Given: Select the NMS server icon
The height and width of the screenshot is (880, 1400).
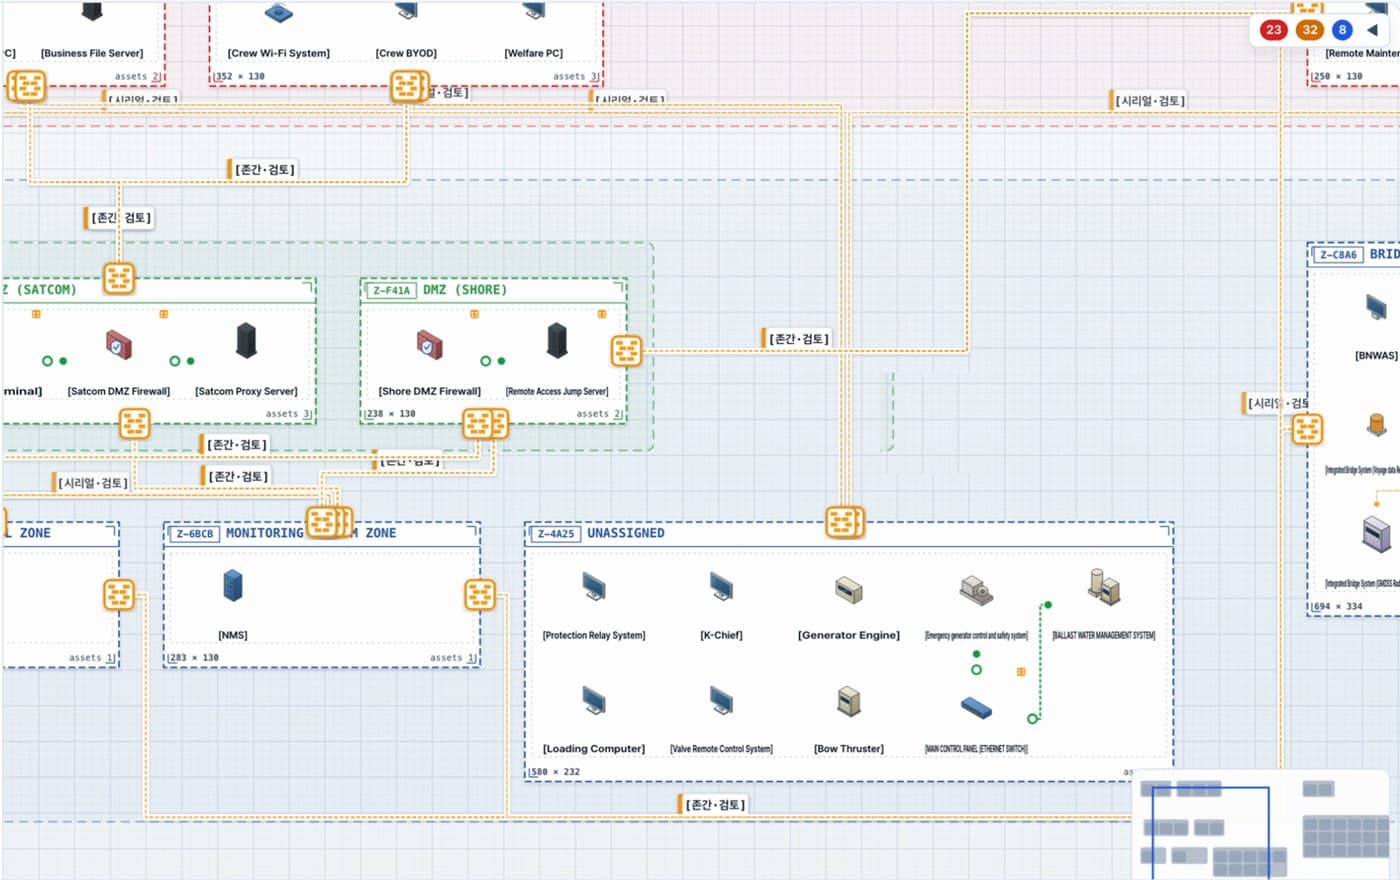Looking at the screenshot, I should tap(233, 586).
